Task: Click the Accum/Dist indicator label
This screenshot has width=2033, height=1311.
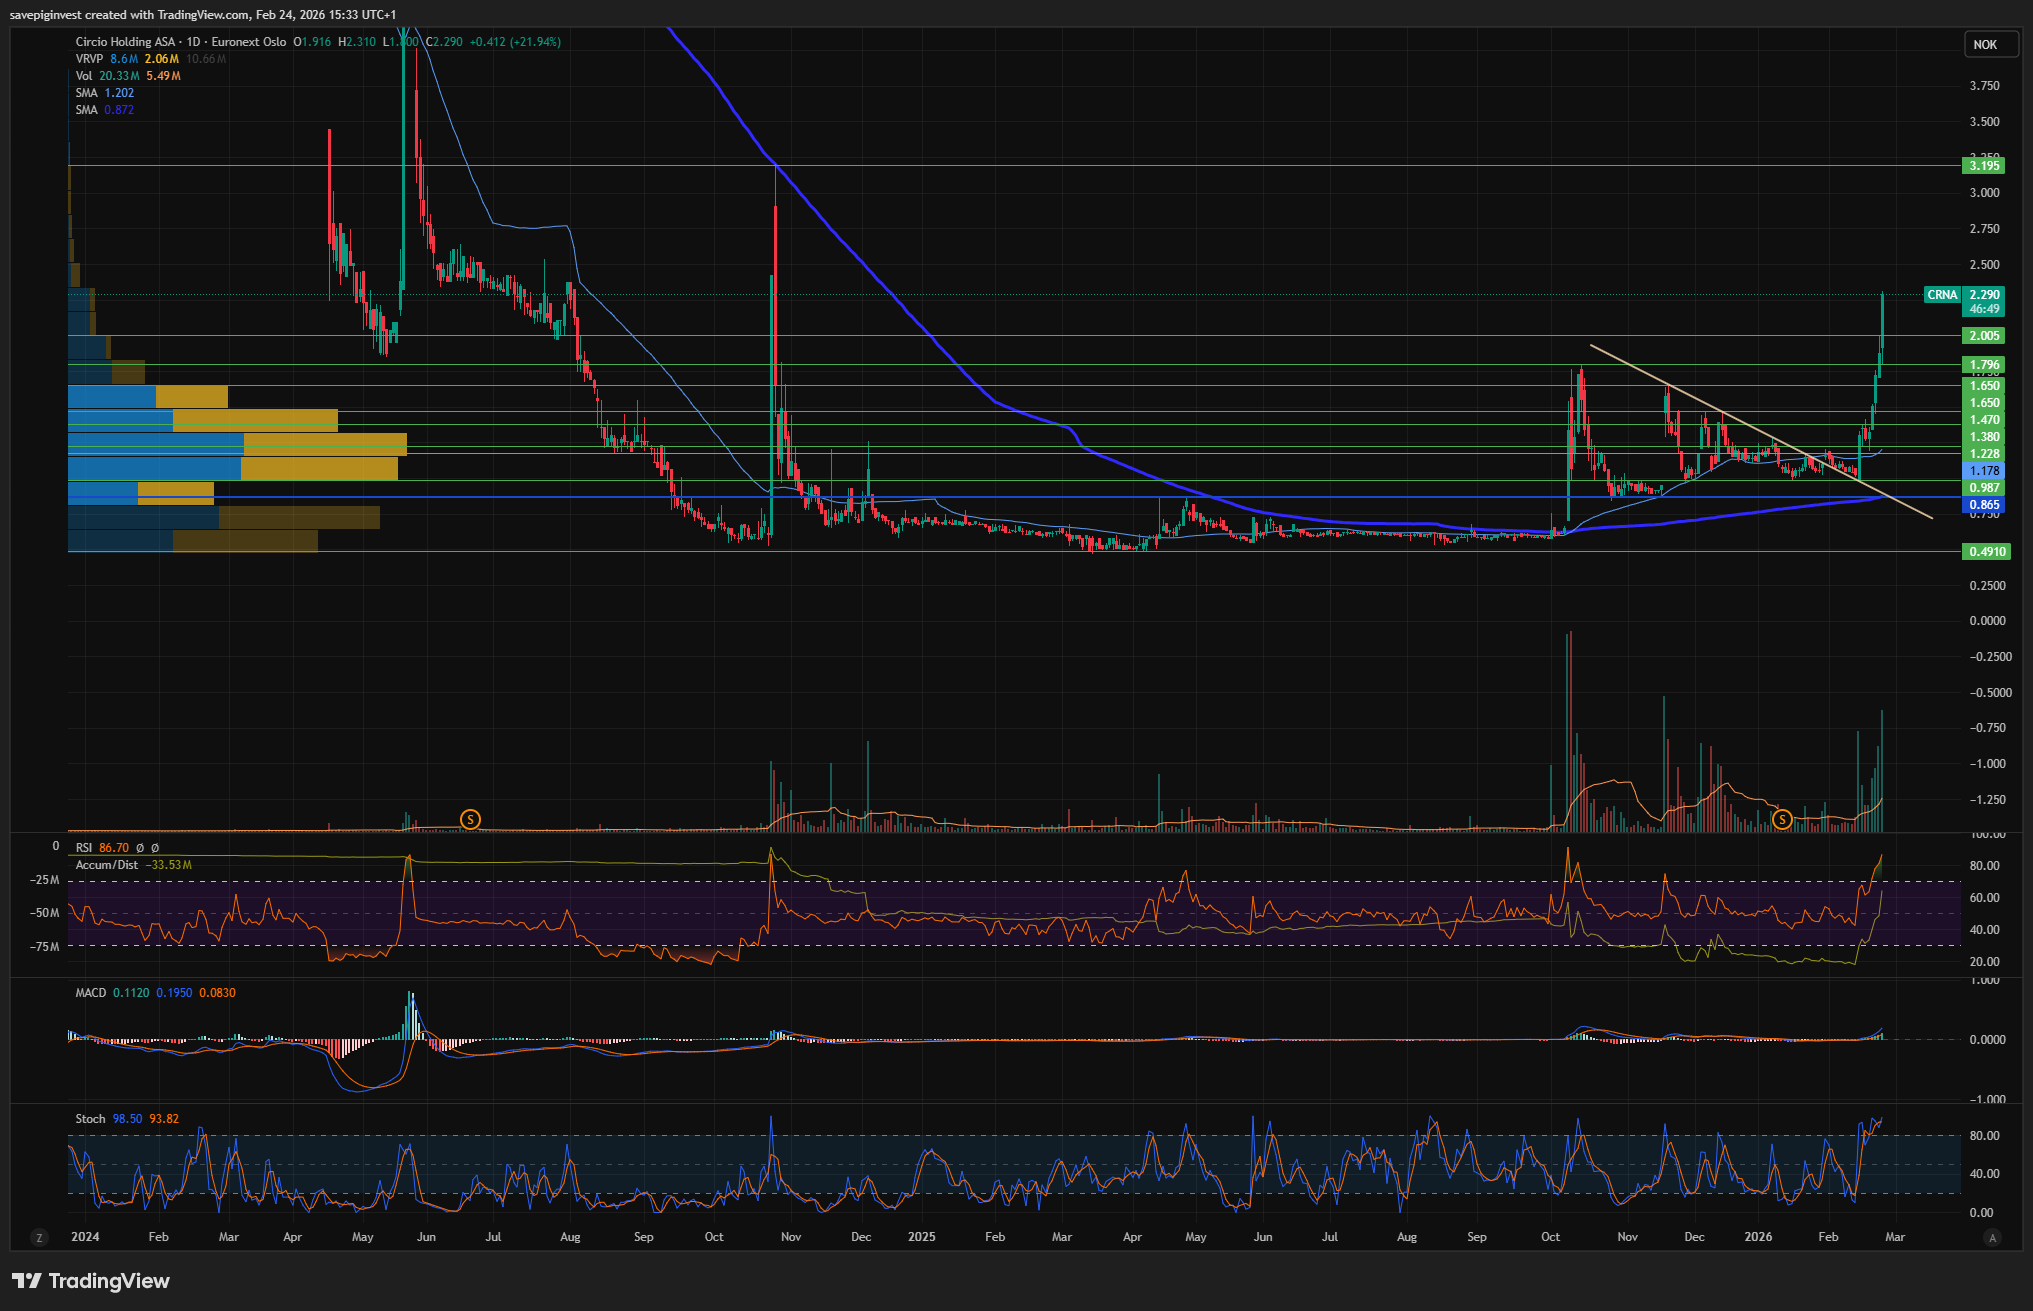Action: (107, 865)
